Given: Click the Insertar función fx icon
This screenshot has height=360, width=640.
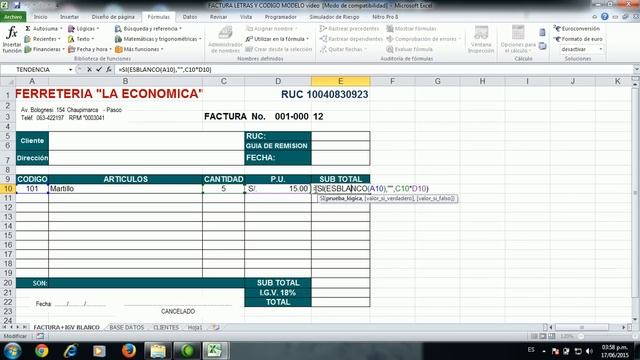Looking at the screenshot, I should [x=12, y=40].
